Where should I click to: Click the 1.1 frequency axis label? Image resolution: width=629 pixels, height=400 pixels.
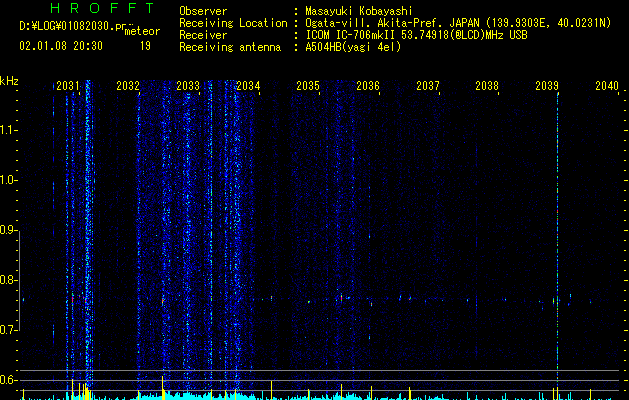[8, 130]
